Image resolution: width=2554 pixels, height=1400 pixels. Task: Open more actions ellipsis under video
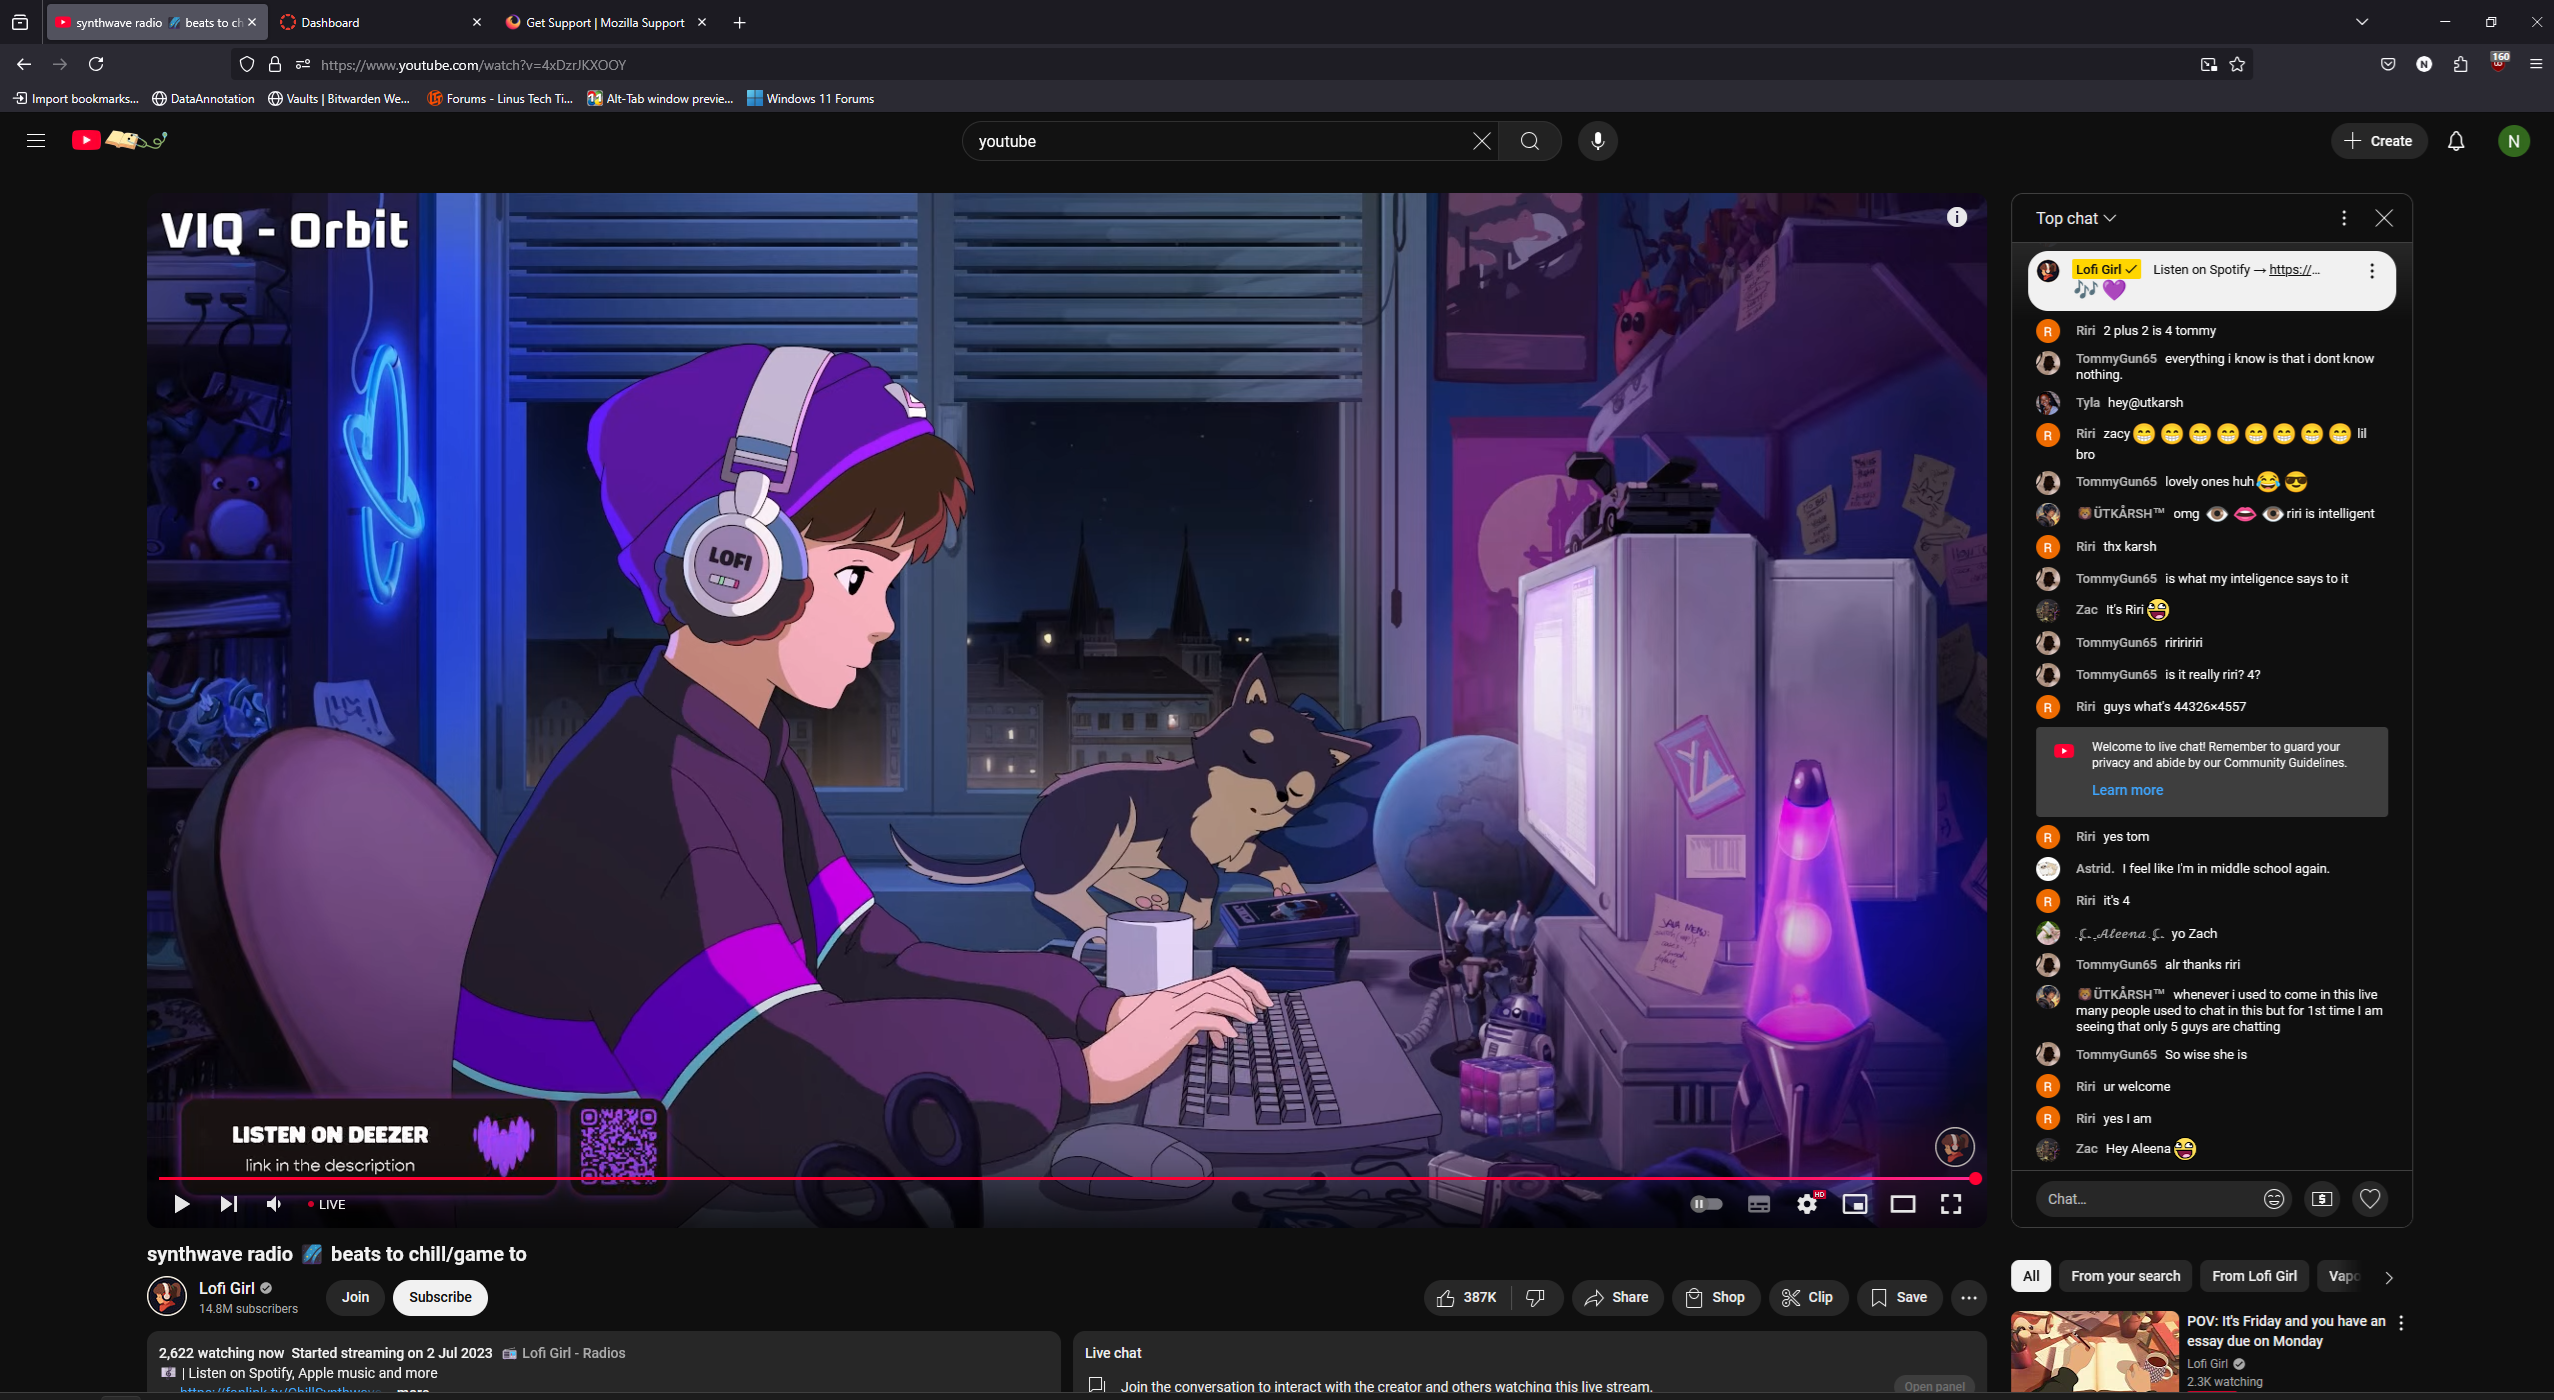coord(1968,1298)
